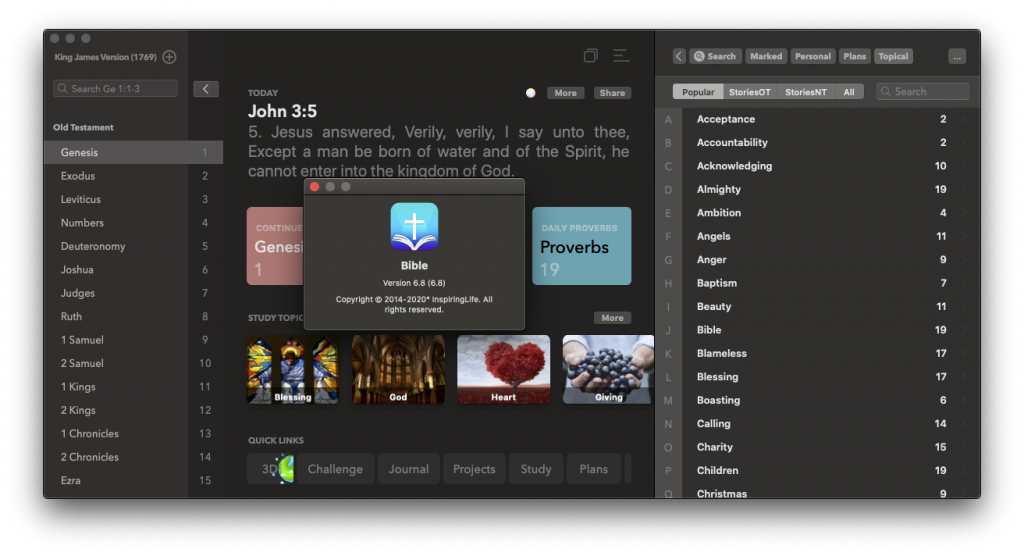Expand the Acceptance topic chevron
This screenshot has height=556, width=1024.
click(963, 119)
